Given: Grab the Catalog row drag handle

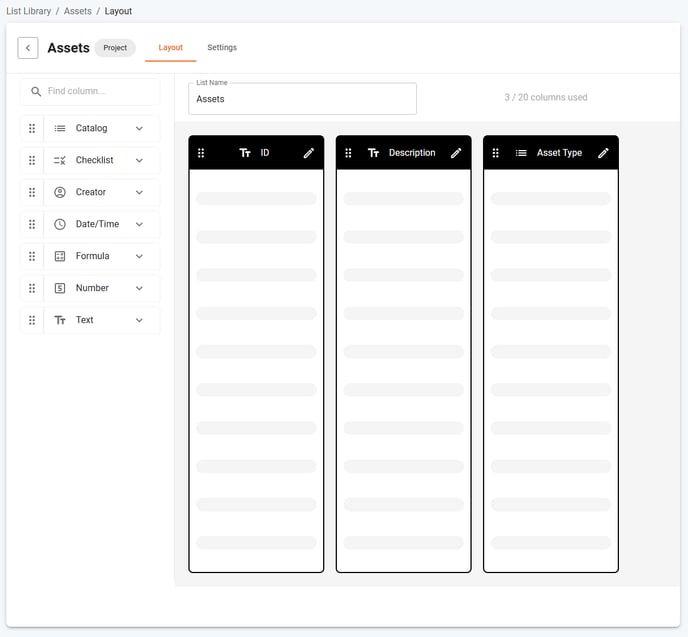Looking at the screenshot, I should (x=32, y=129).
